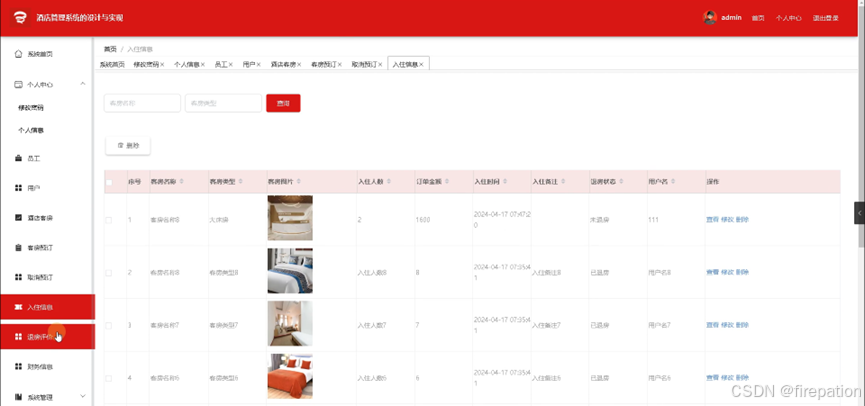Click 首页 link in top header

pos(758,18)
